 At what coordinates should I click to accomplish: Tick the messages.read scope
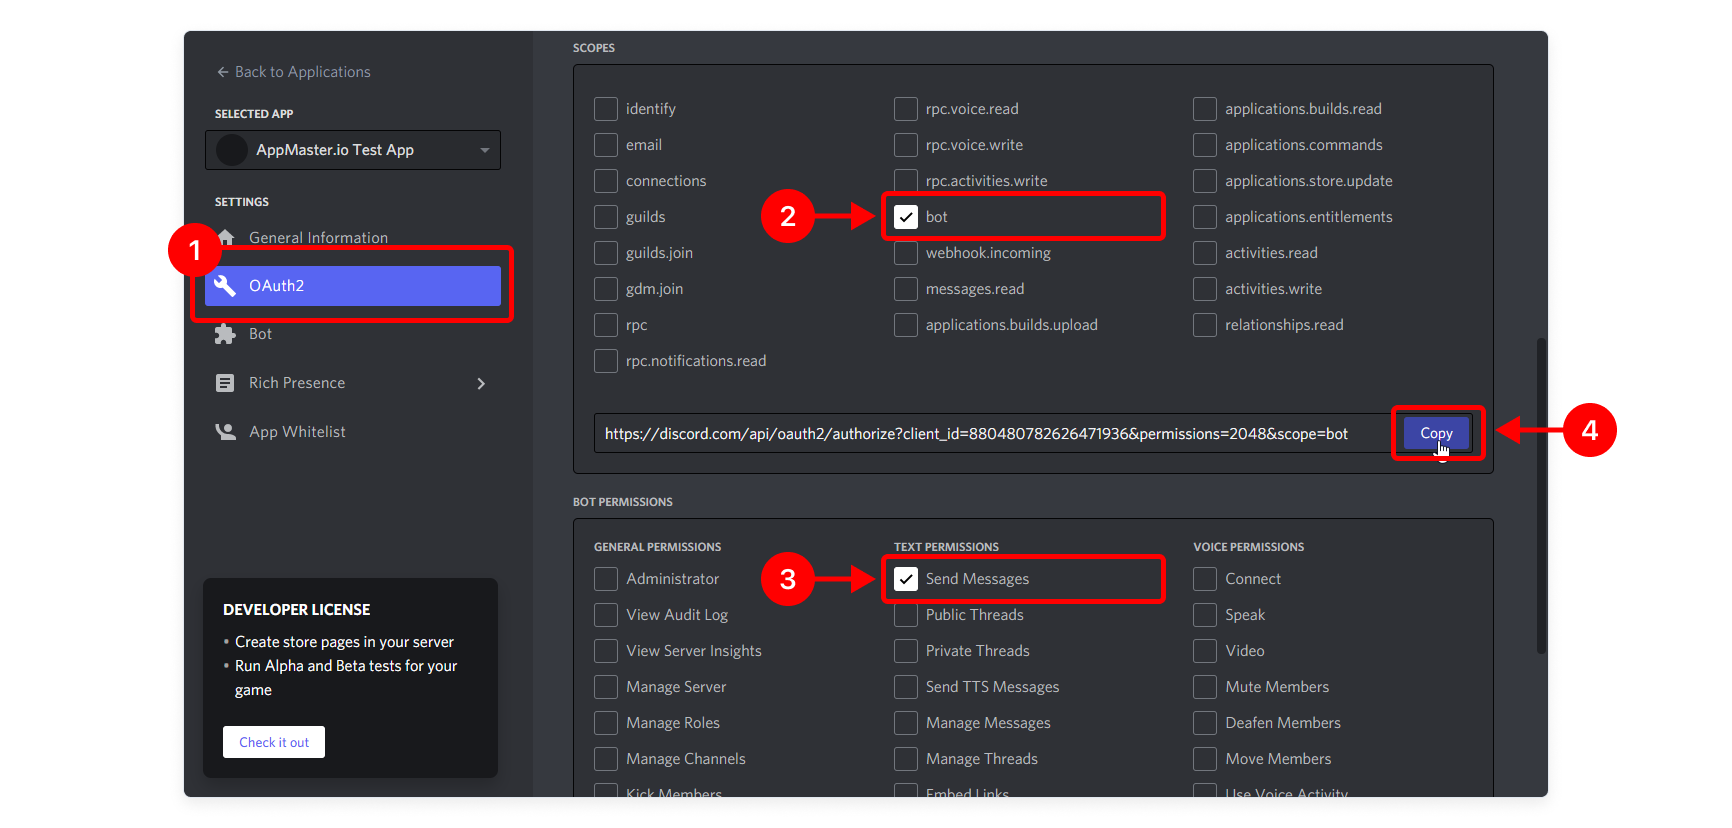click(906, 289)
